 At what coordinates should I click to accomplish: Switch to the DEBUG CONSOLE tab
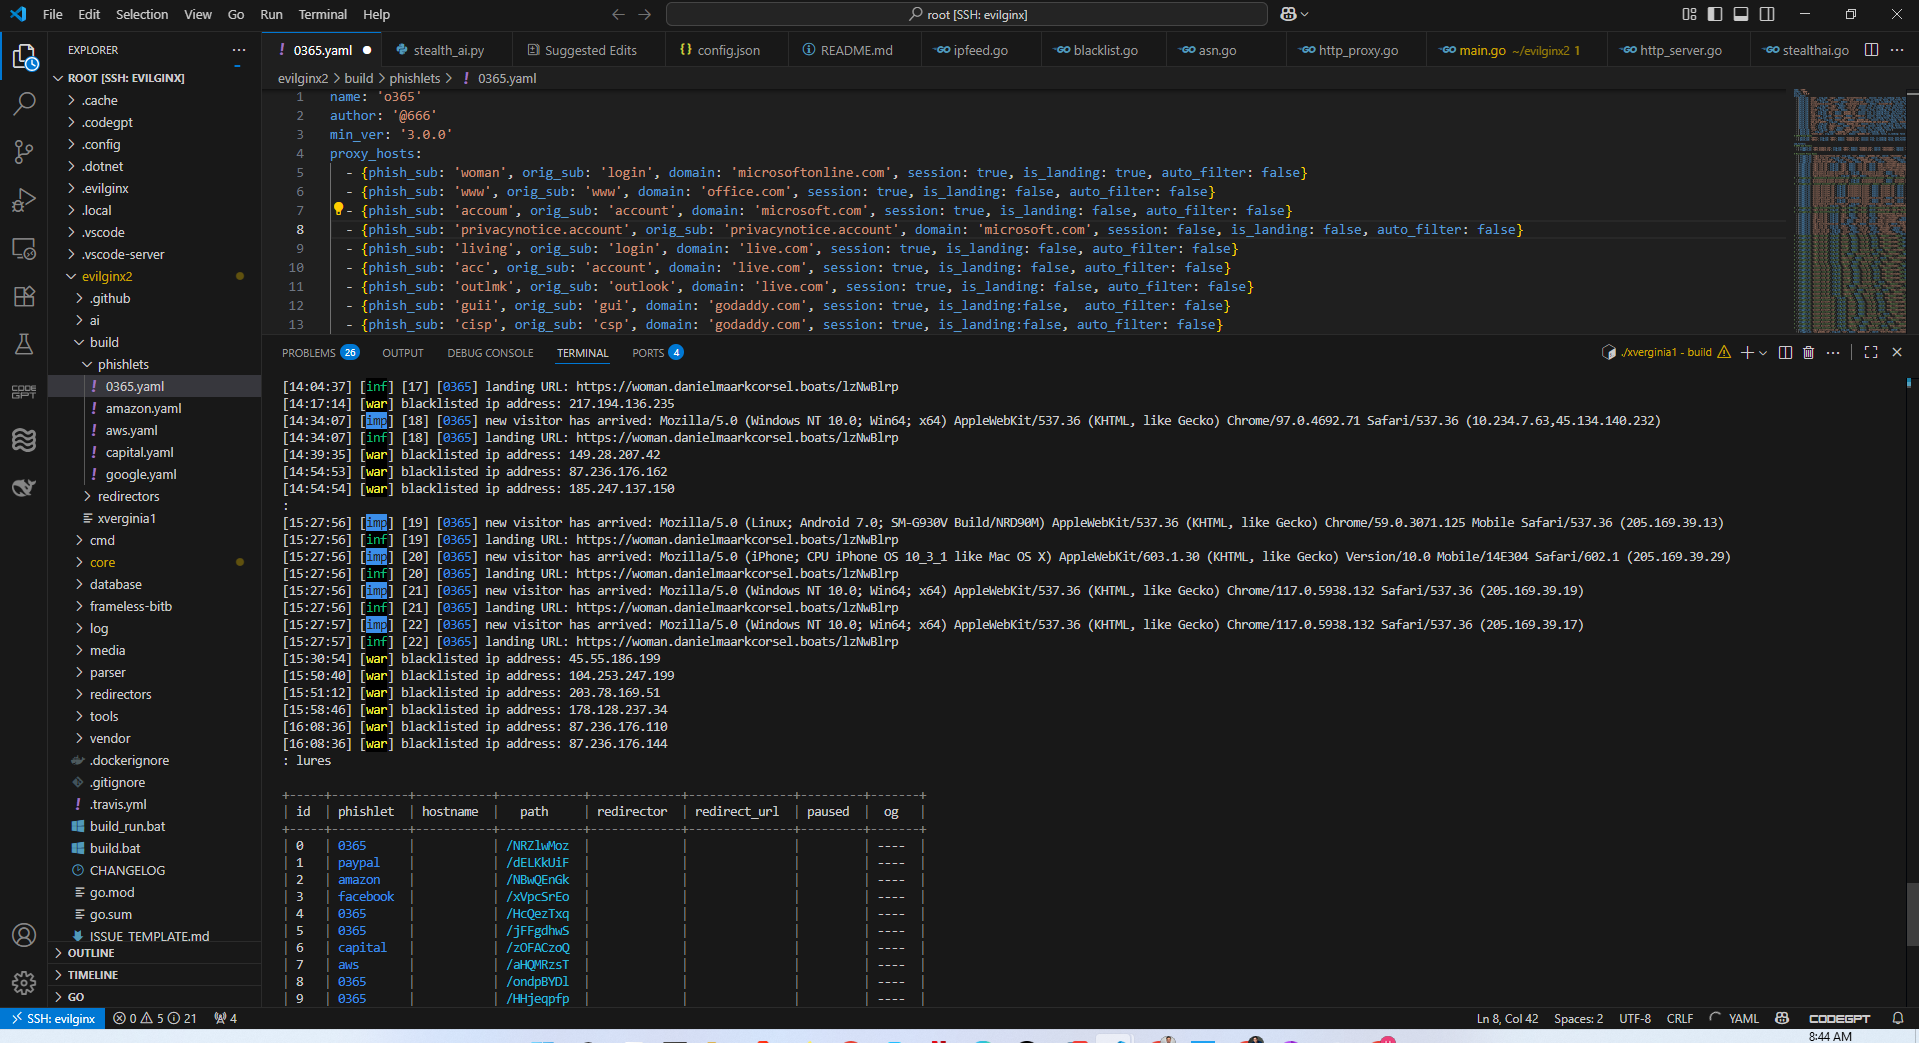[490, 353]
